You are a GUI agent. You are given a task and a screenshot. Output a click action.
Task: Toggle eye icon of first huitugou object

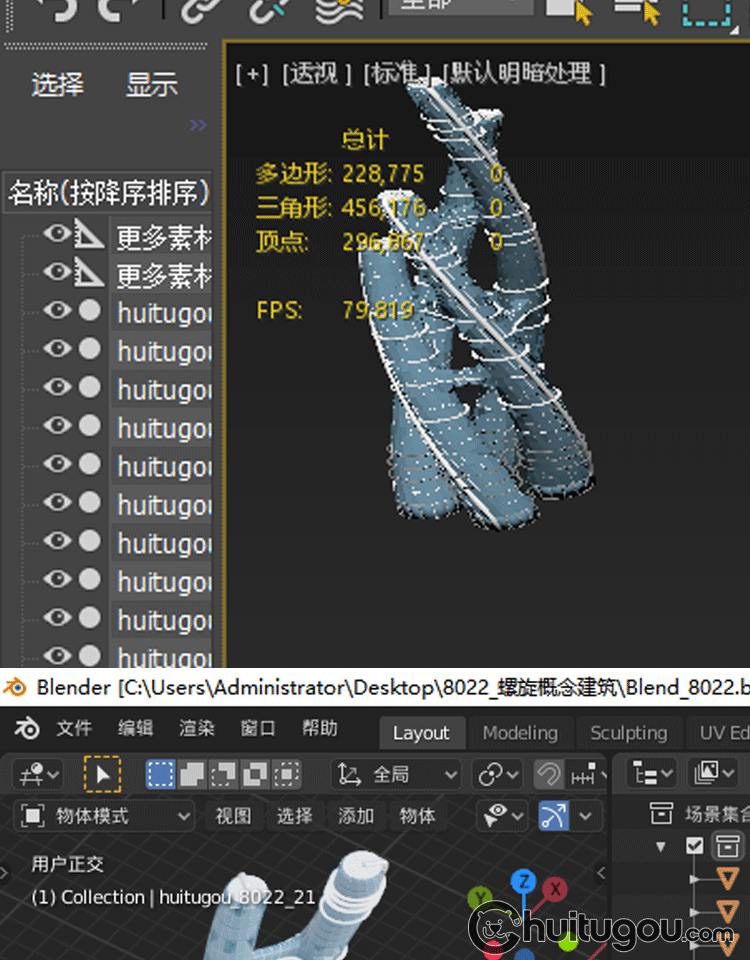click(58, 311)
